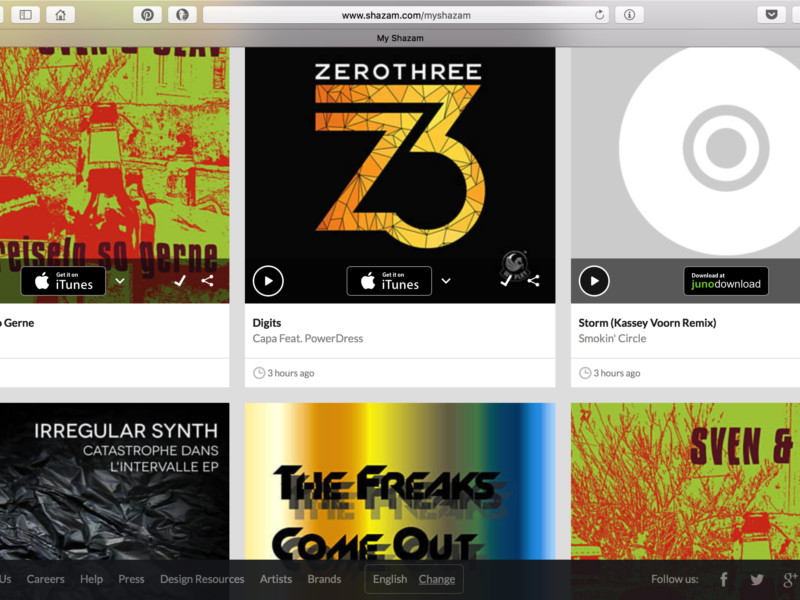The width and height of the screenshot is (800, 600).
Task: Play the Digits track preview
Action: (x=268, y=281)
